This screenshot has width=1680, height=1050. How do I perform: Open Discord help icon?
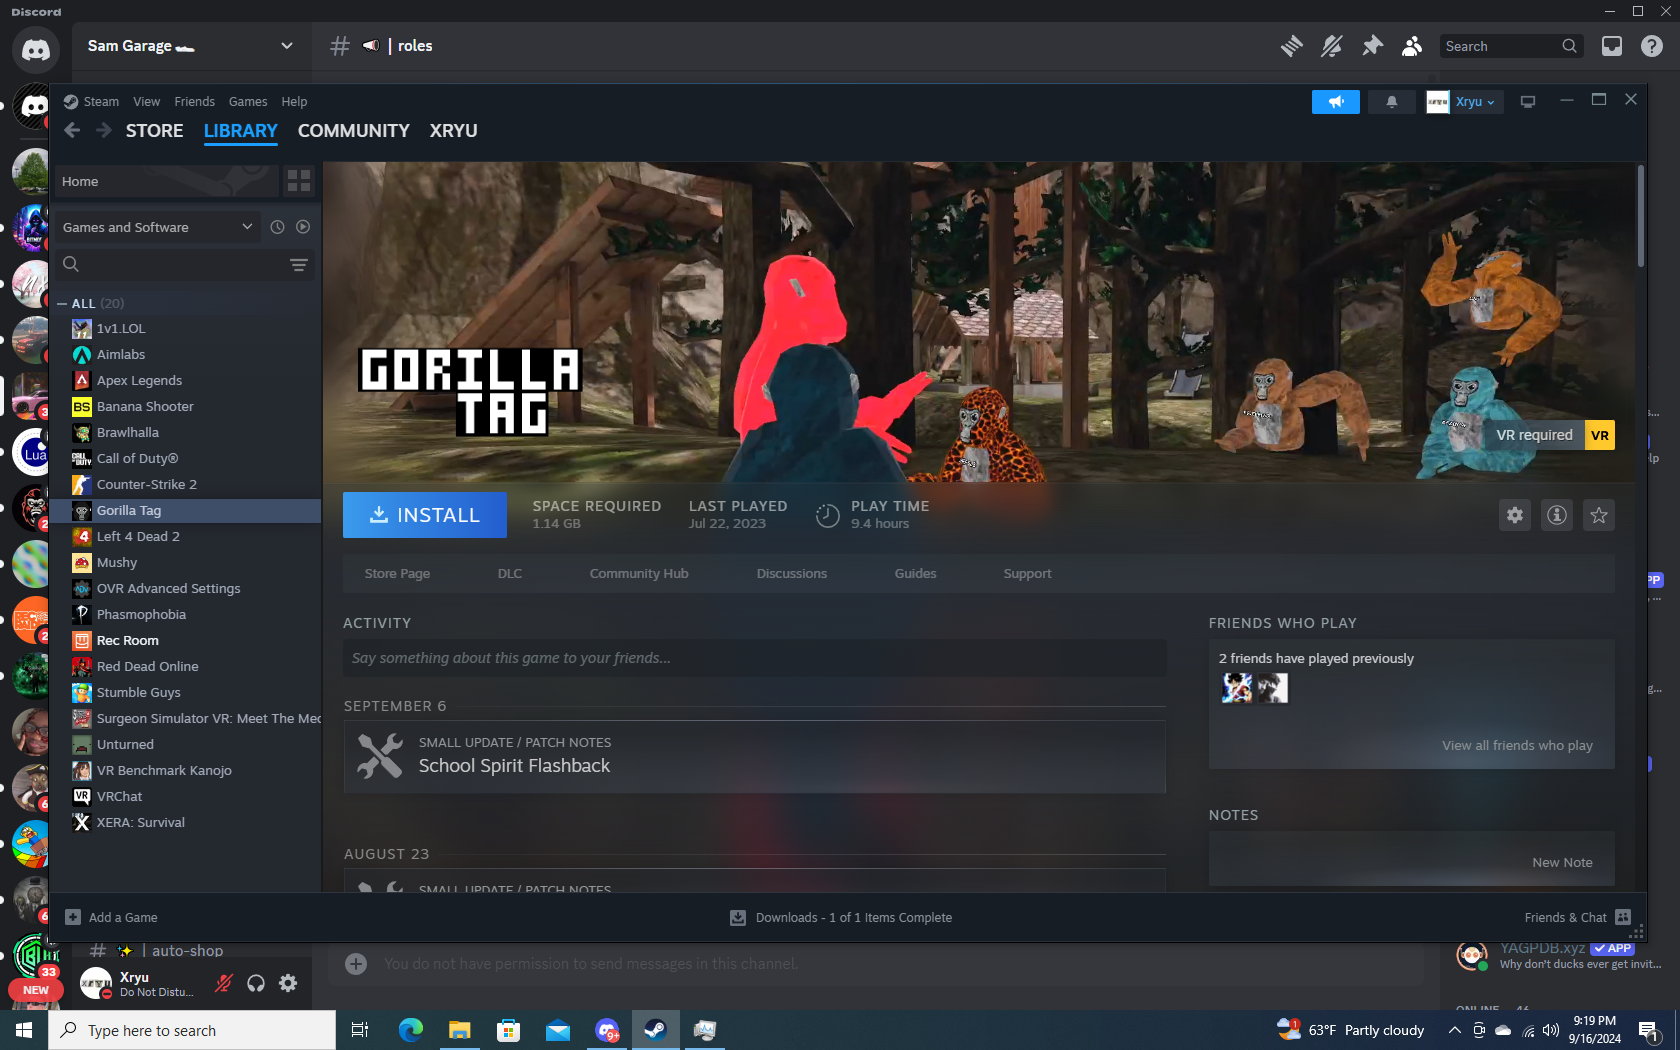point(1652,46)
